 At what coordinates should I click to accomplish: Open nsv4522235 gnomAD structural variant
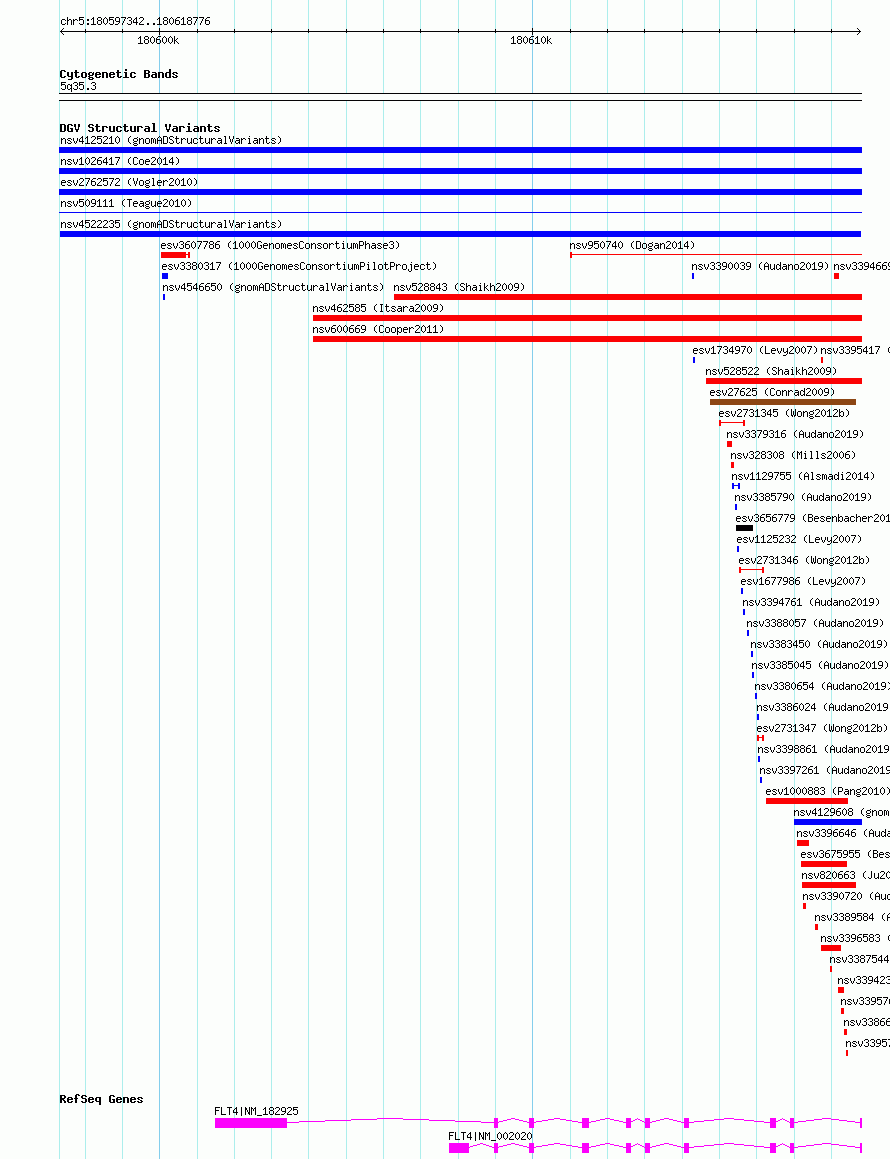click(x=171, y=224)
